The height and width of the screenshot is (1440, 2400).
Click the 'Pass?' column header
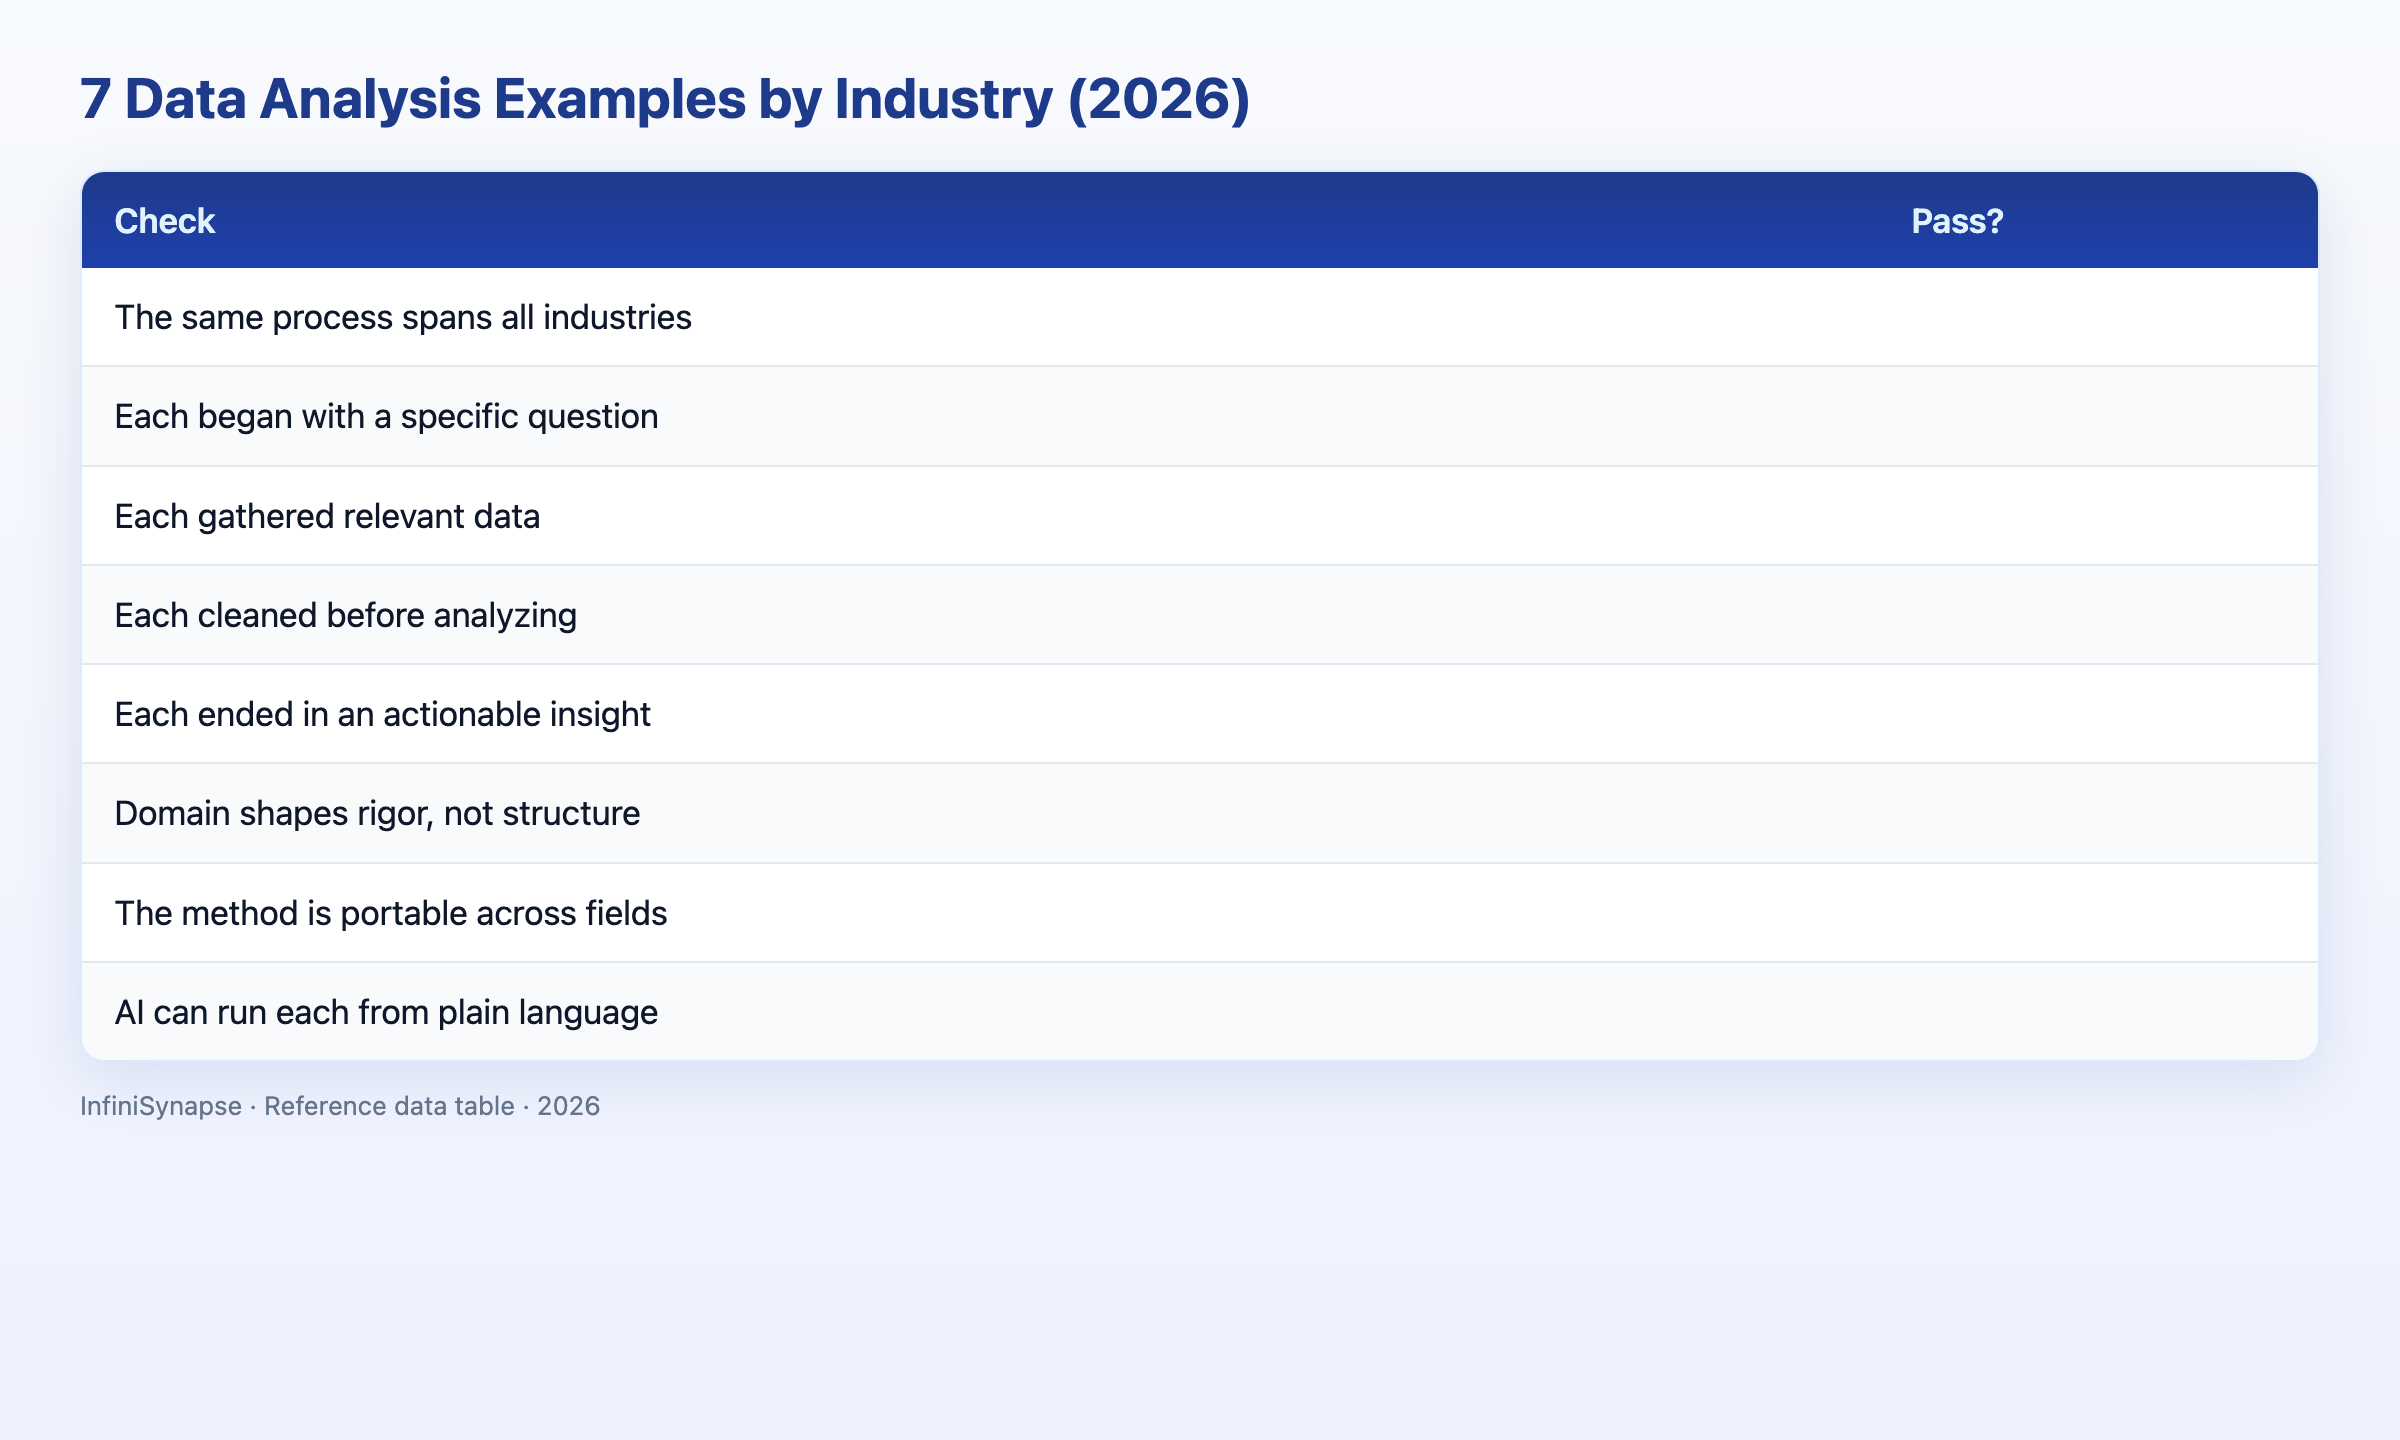[x=1957, y=221]
